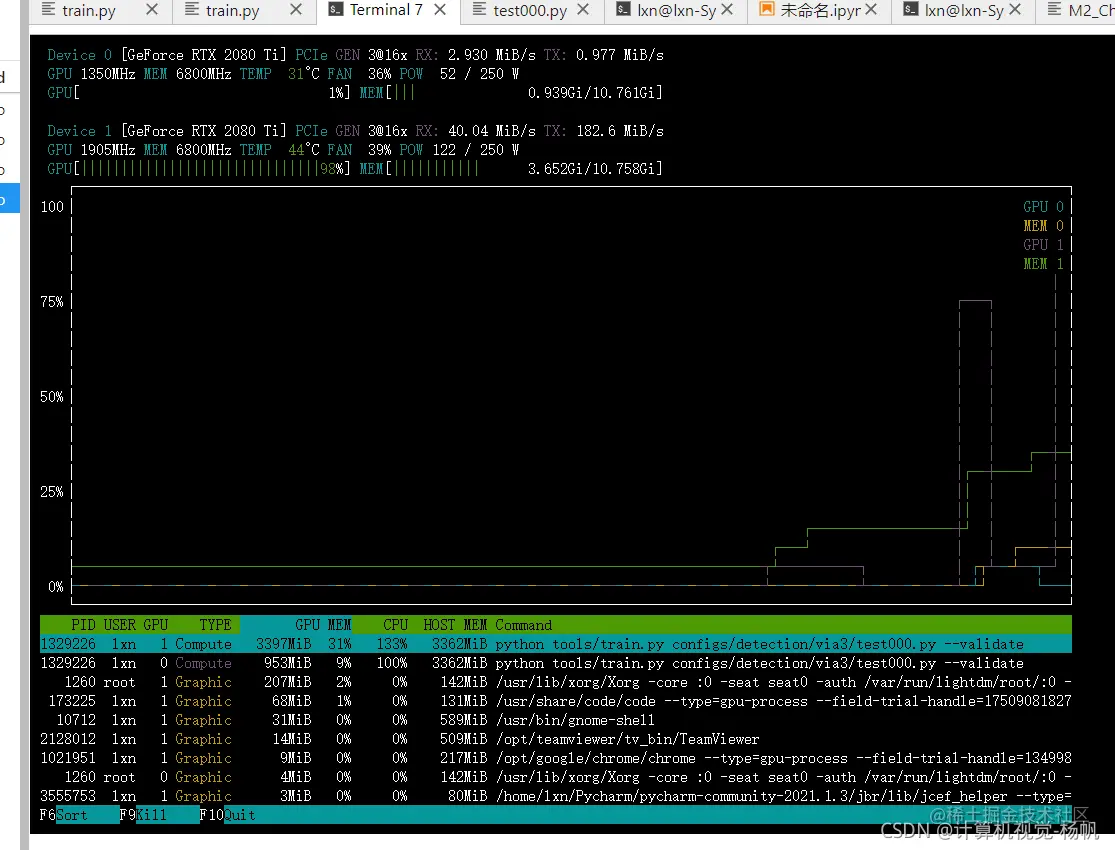Image resolution: width=1115 pixels, height=850 pixels.
Task: Select the train.py process using 953MiB
Action: tap(555, 664)
